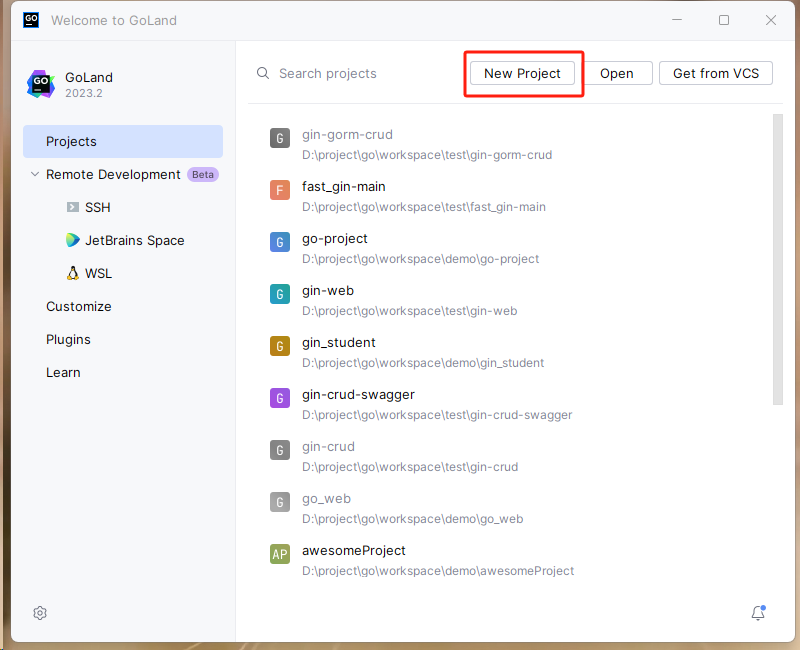Click path ending demo\awesomeProject
The height and width of the screenshot is (650, 800).
pos(438,571)
